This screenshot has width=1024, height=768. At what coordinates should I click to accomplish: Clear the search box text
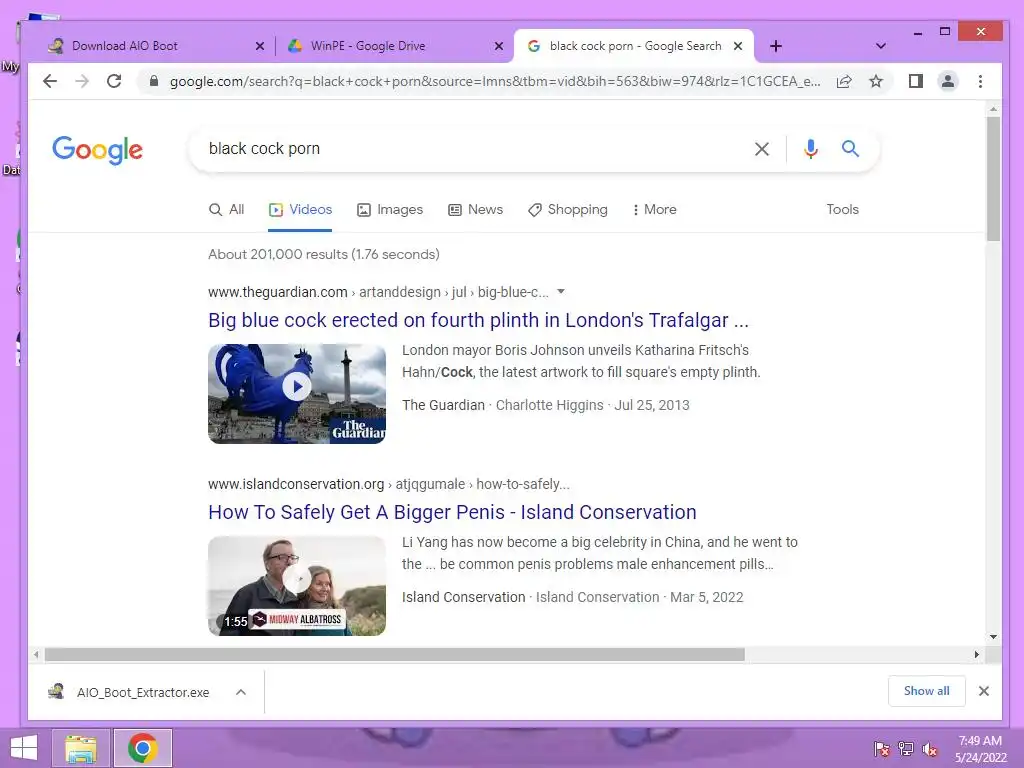[761, 149]
